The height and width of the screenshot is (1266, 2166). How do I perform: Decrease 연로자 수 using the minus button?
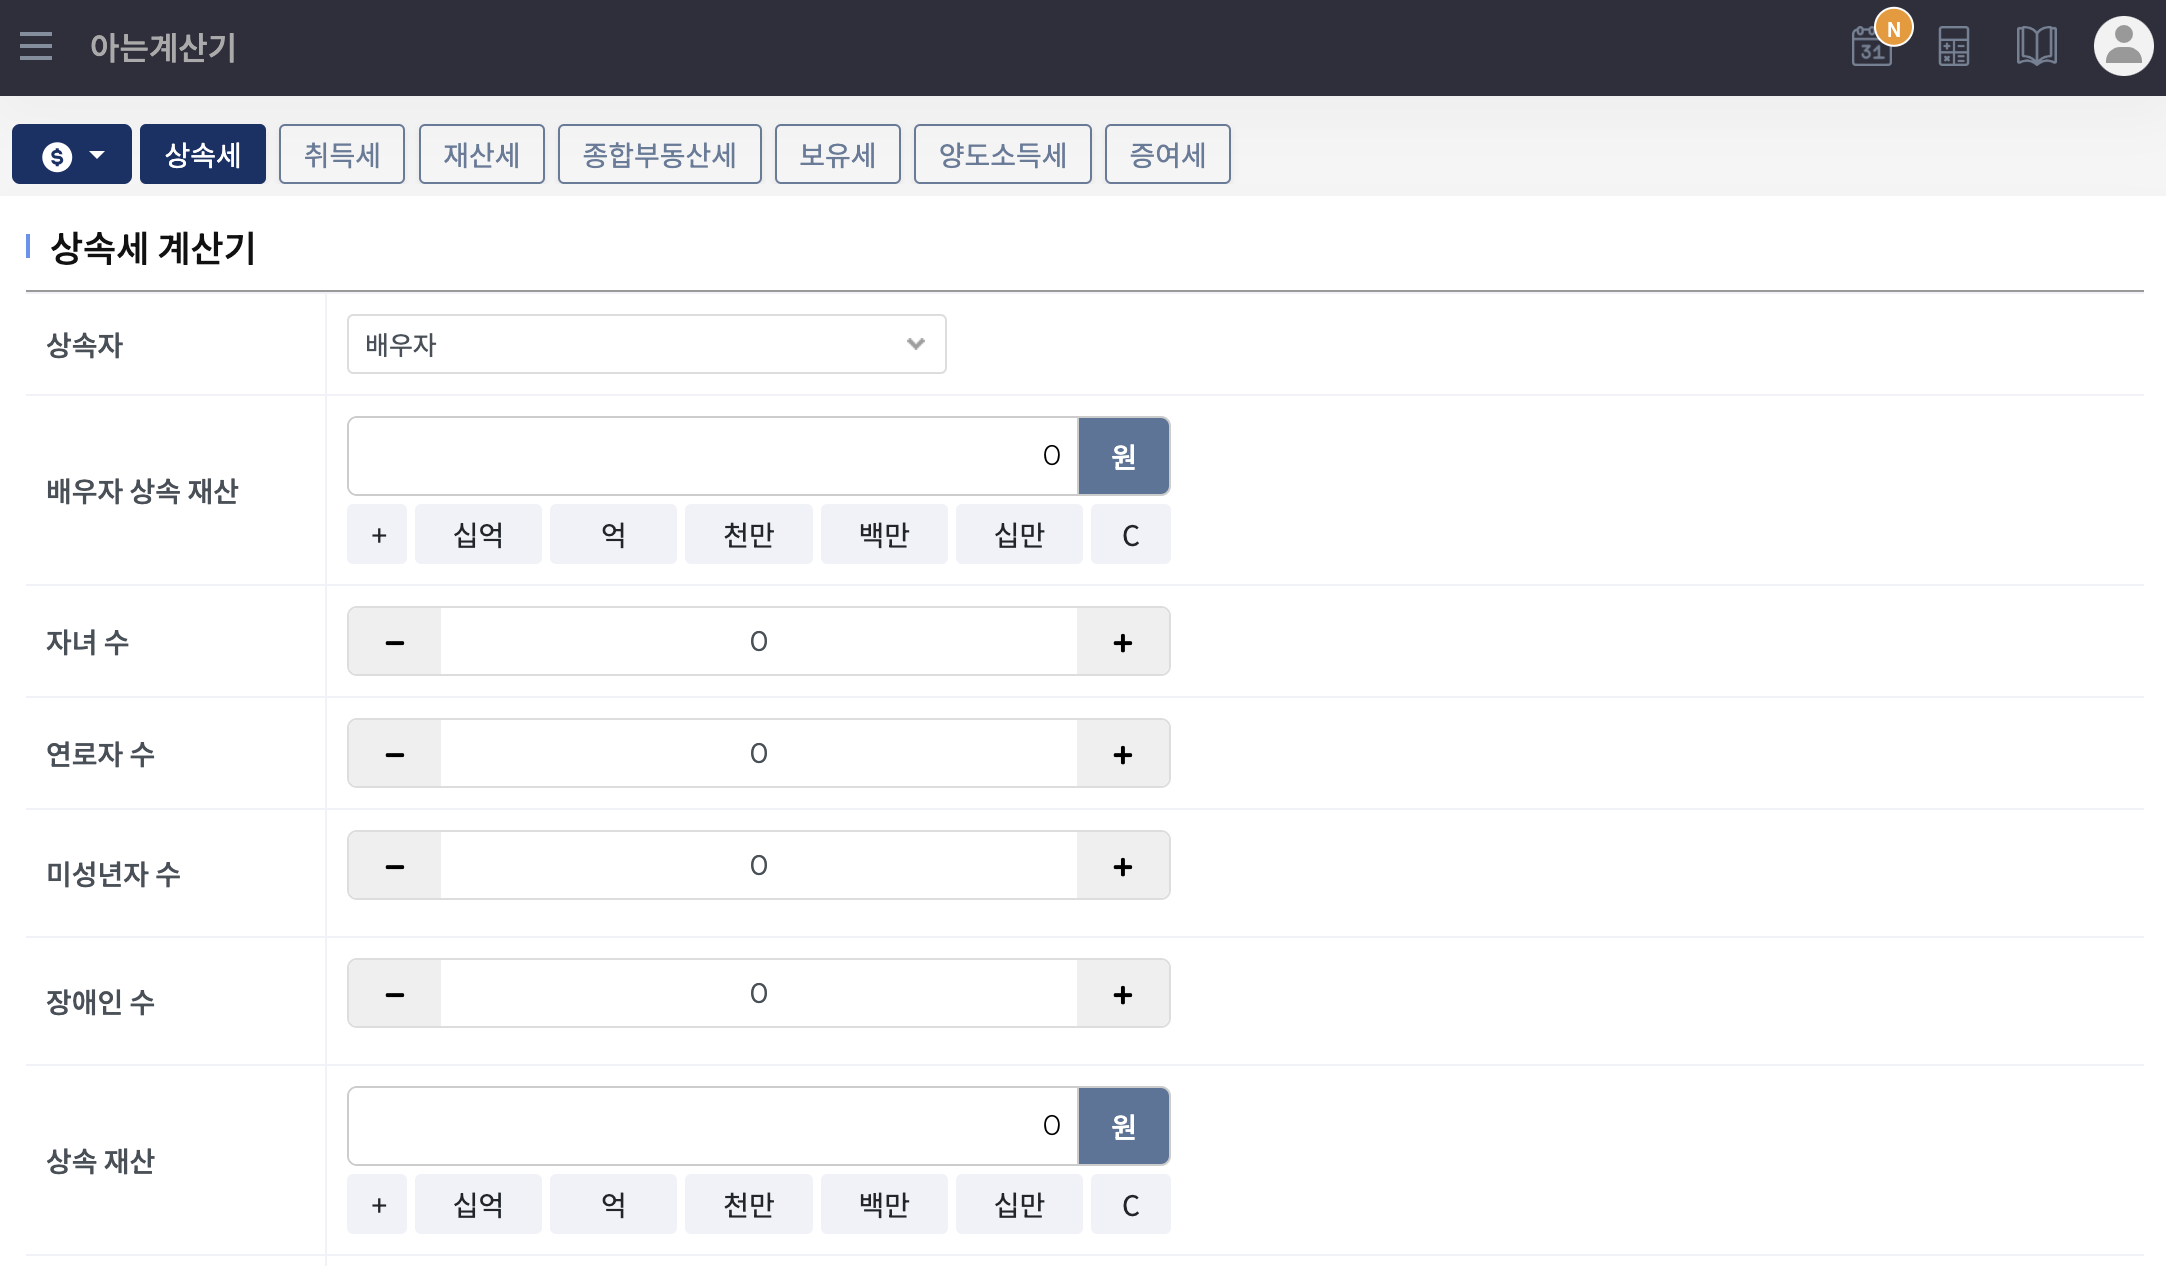(x=393, y=753)
